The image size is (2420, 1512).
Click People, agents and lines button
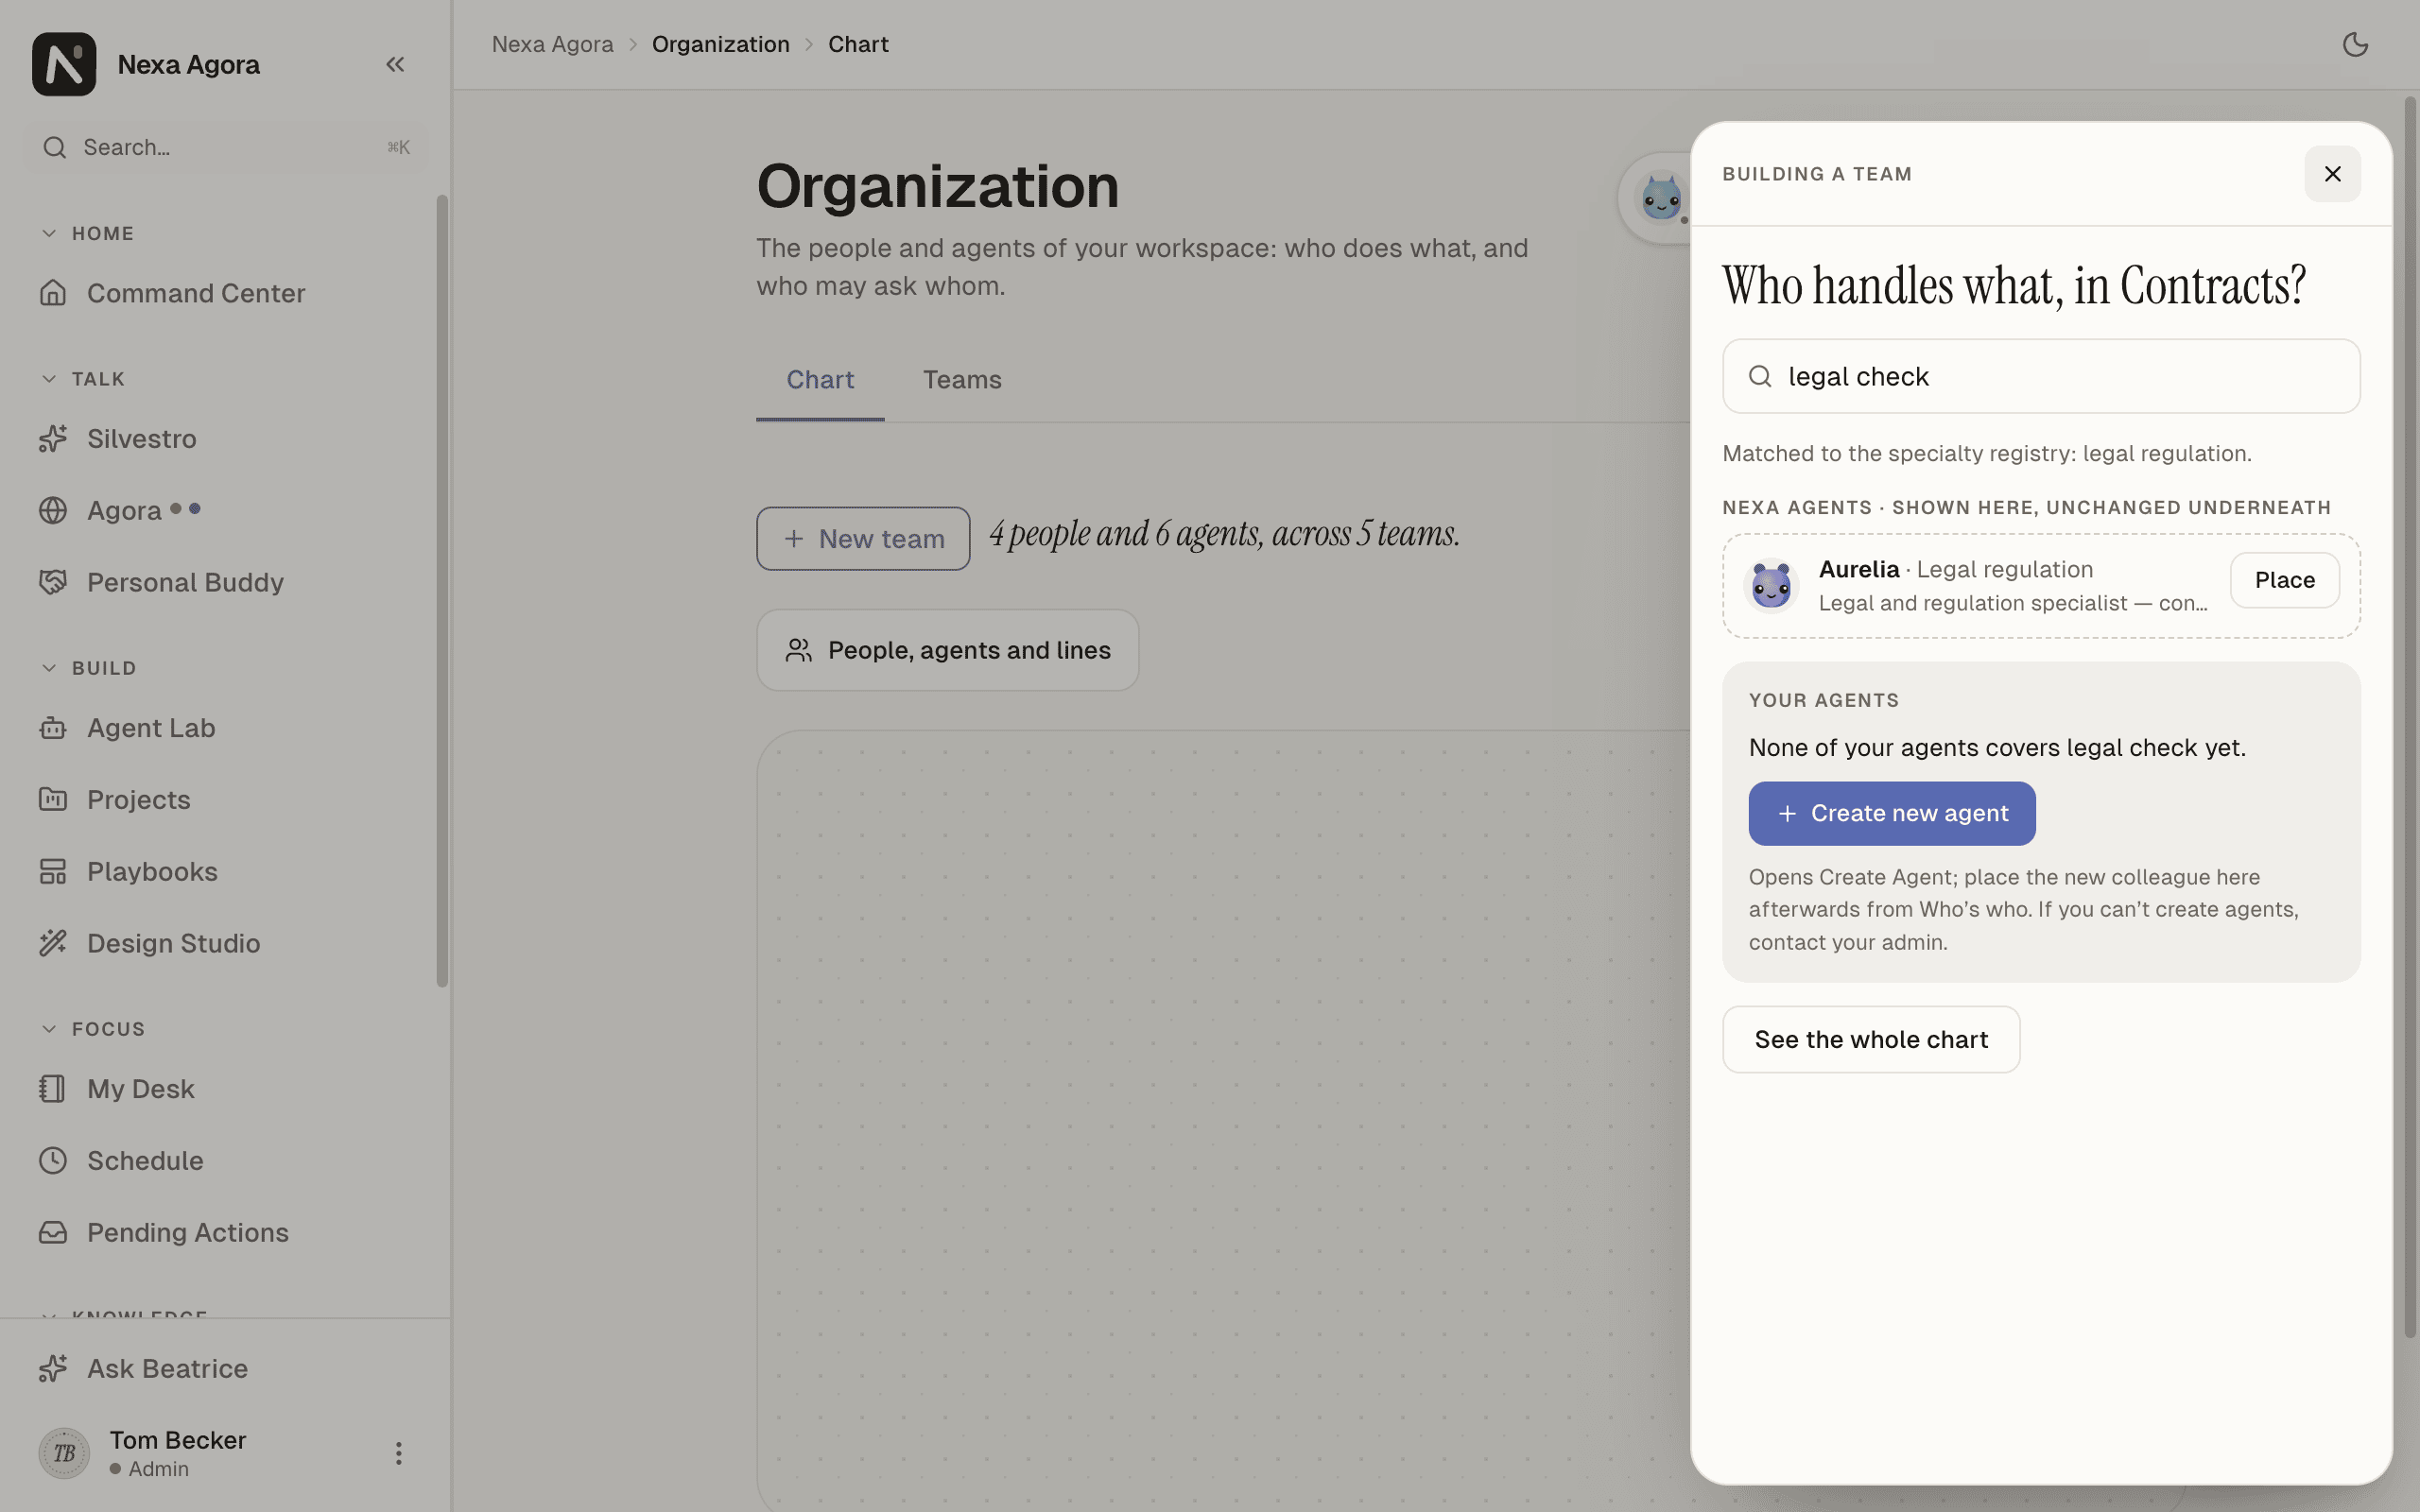point(947,650)
